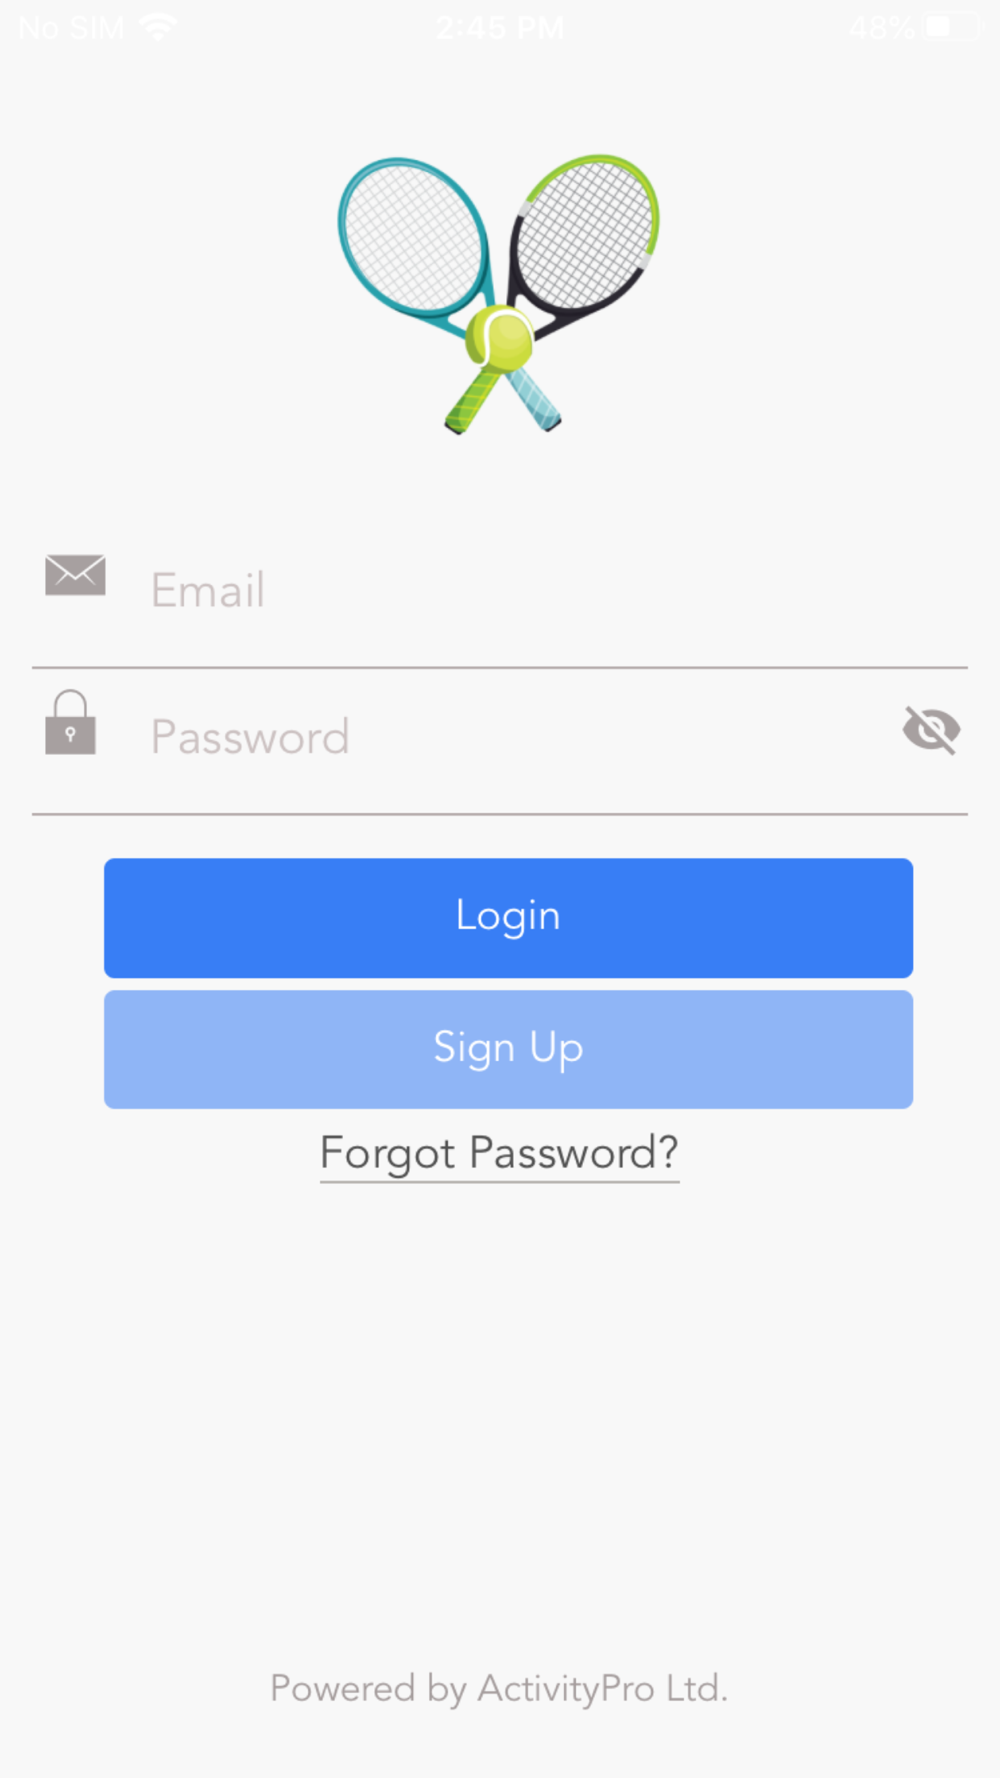This screenshot has height=1778, width=1000.
Task: Tap the padlock icon beside Password
Action: (x=70, y=722)
